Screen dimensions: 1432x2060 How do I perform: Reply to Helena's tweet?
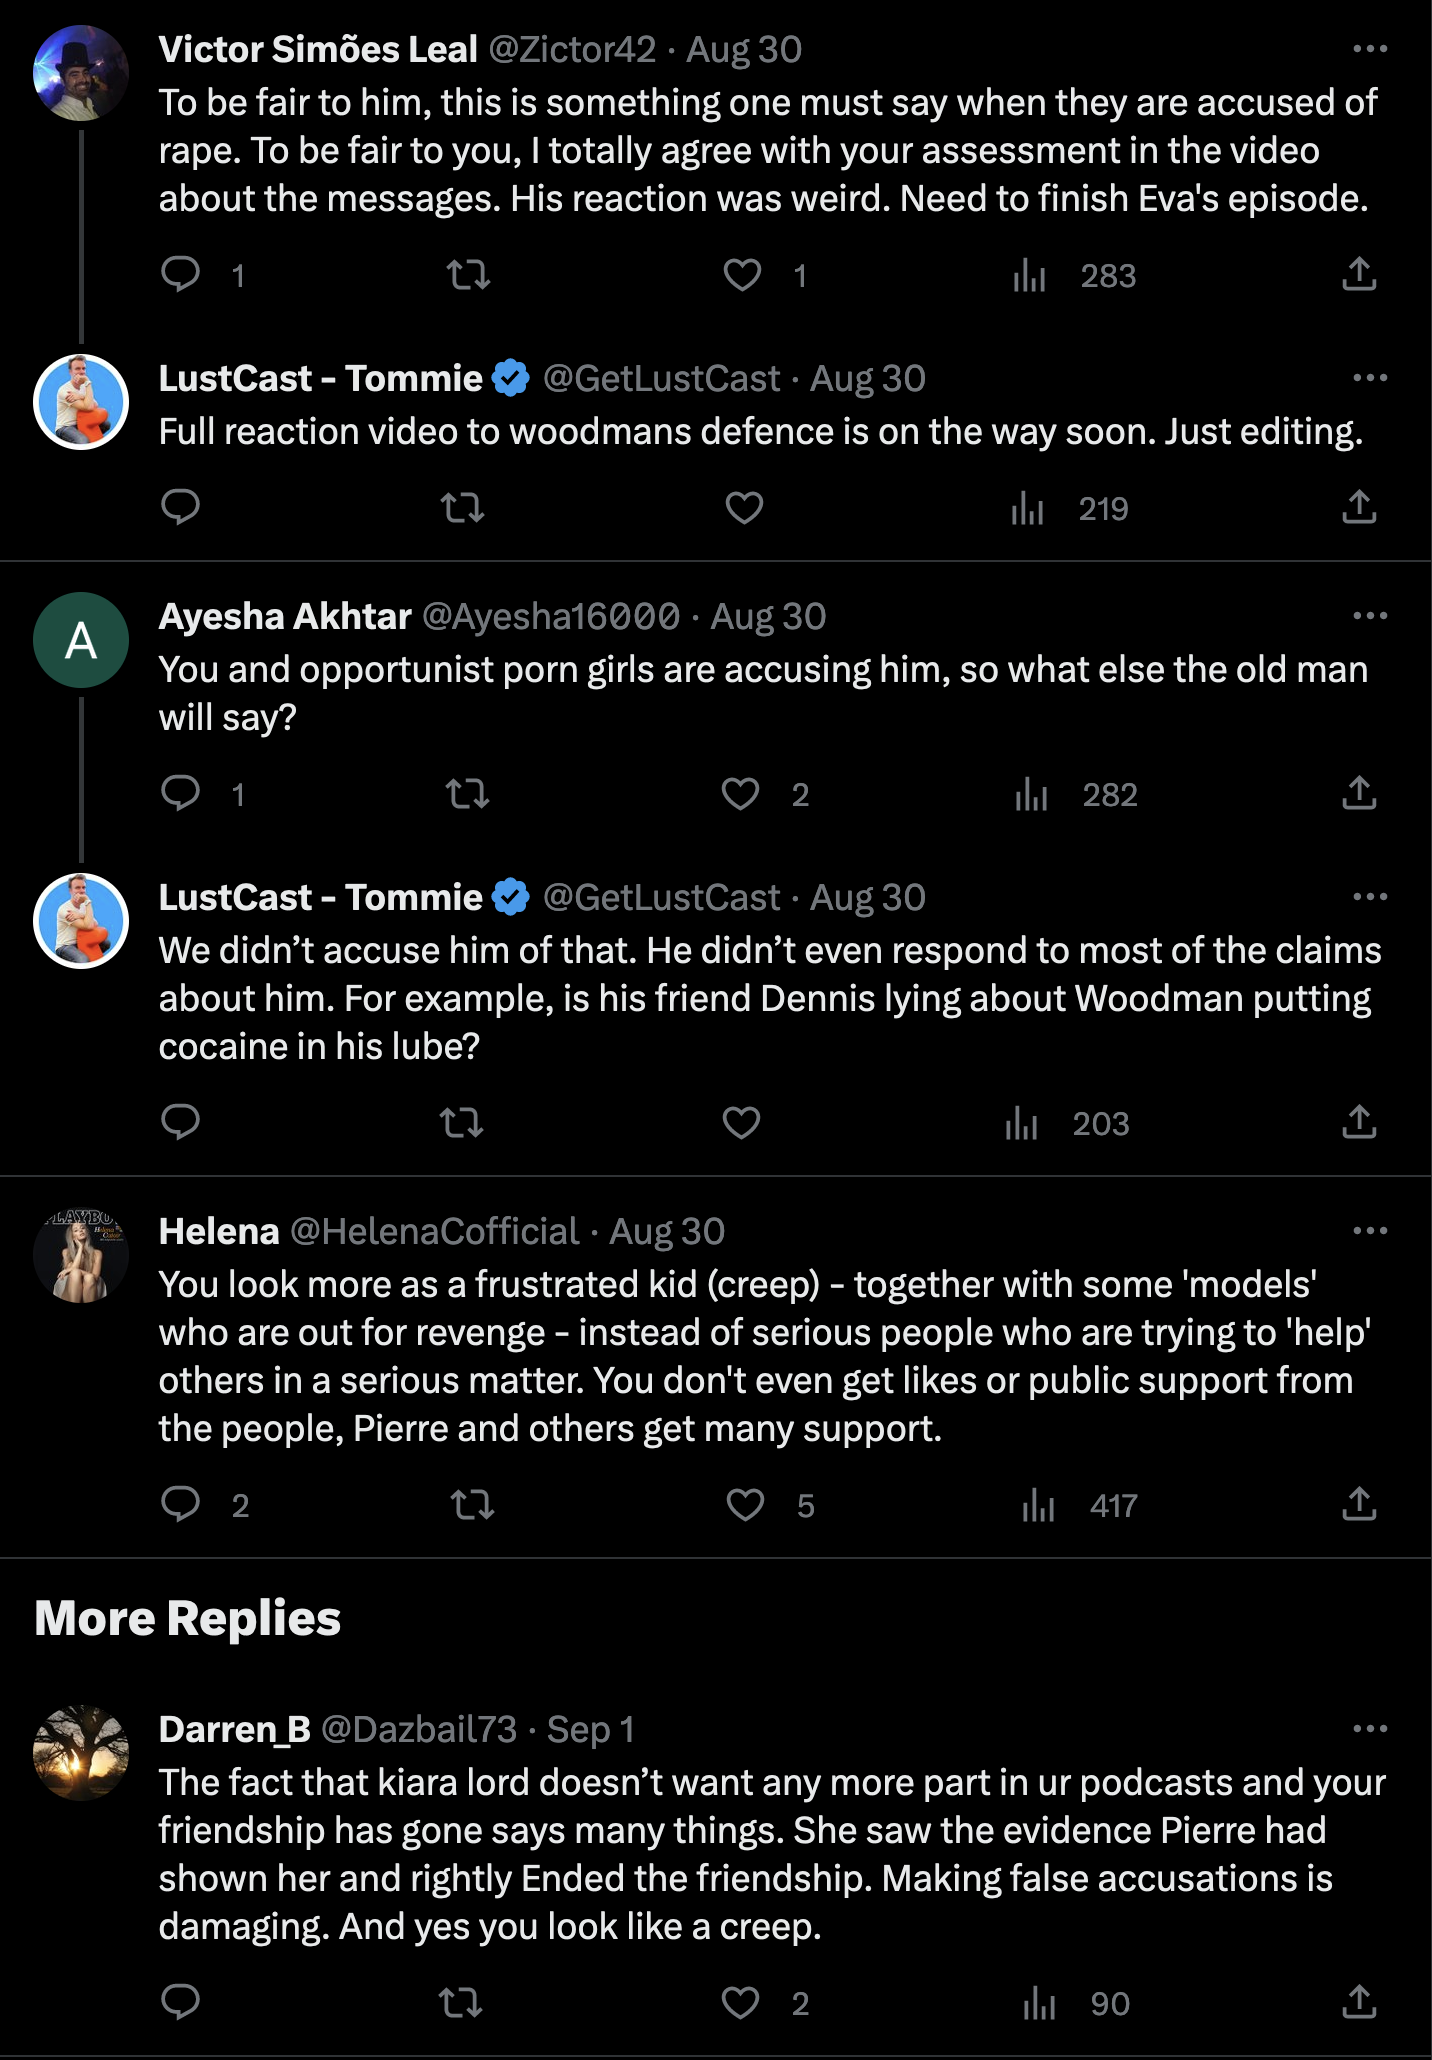[x=181, y=1504]
